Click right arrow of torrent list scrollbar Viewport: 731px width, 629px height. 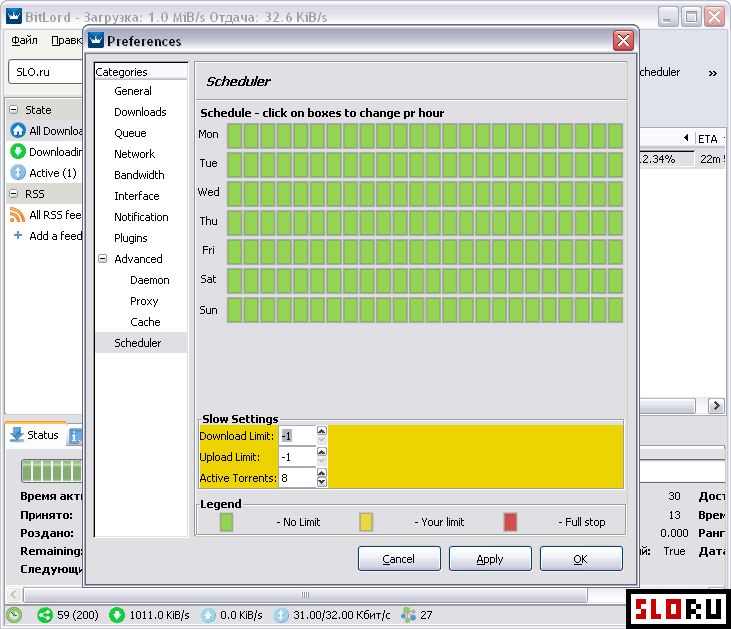(x=716, y=406)
